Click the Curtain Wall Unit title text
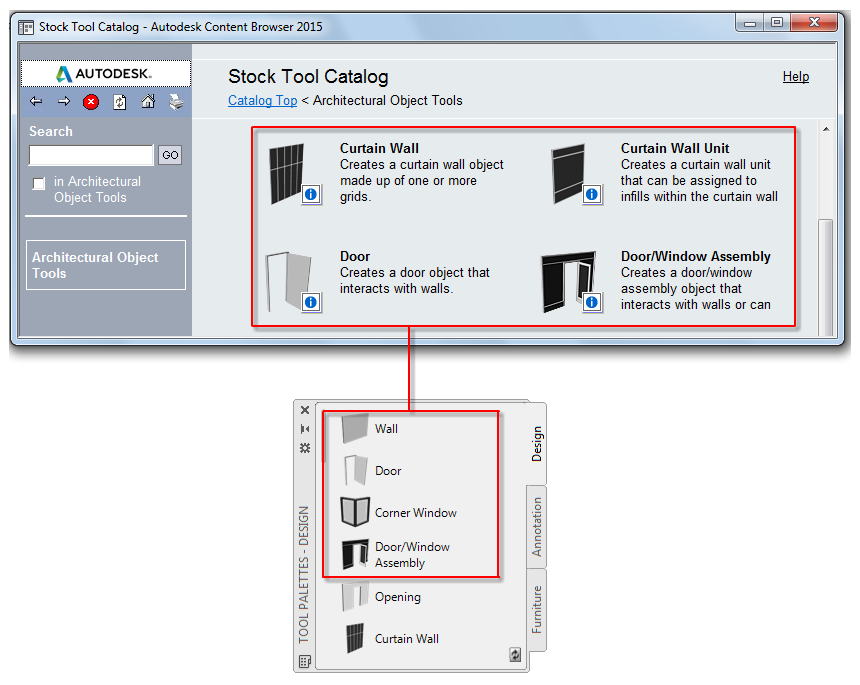 click(x=675, y=148)
